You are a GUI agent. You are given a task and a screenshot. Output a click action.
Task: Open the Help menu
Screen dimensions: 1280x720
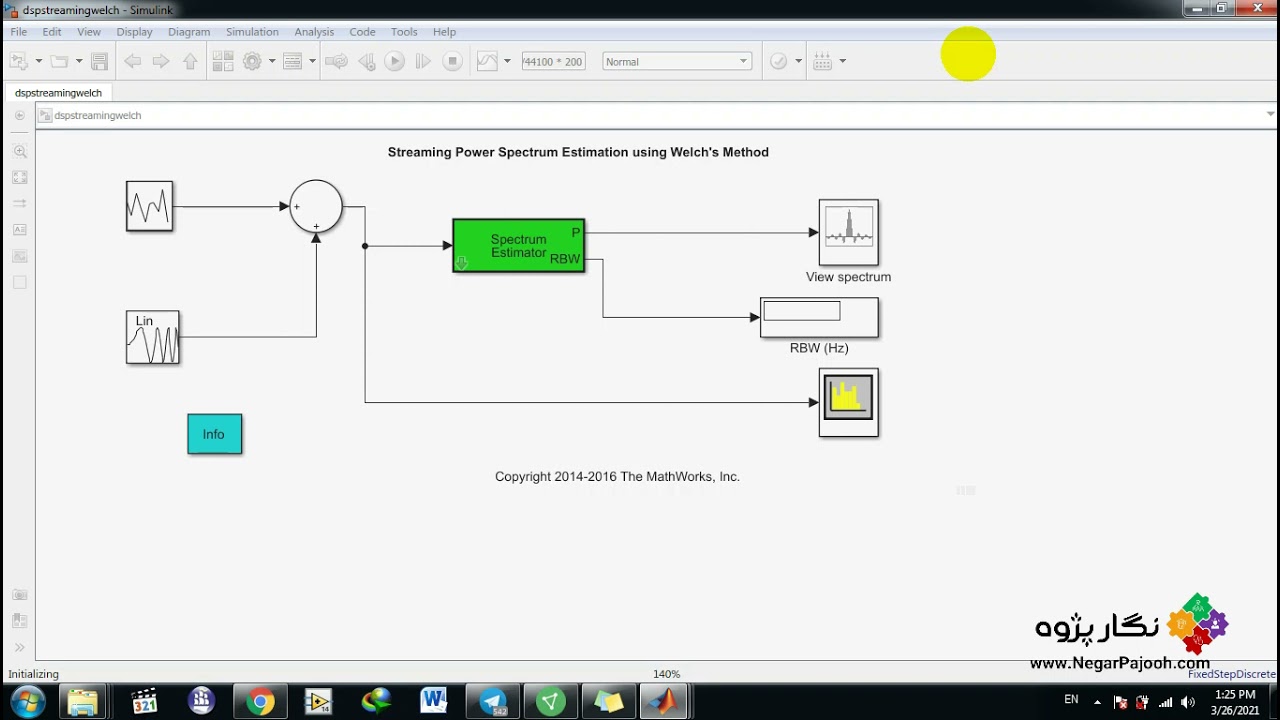(x=444, y=32)
